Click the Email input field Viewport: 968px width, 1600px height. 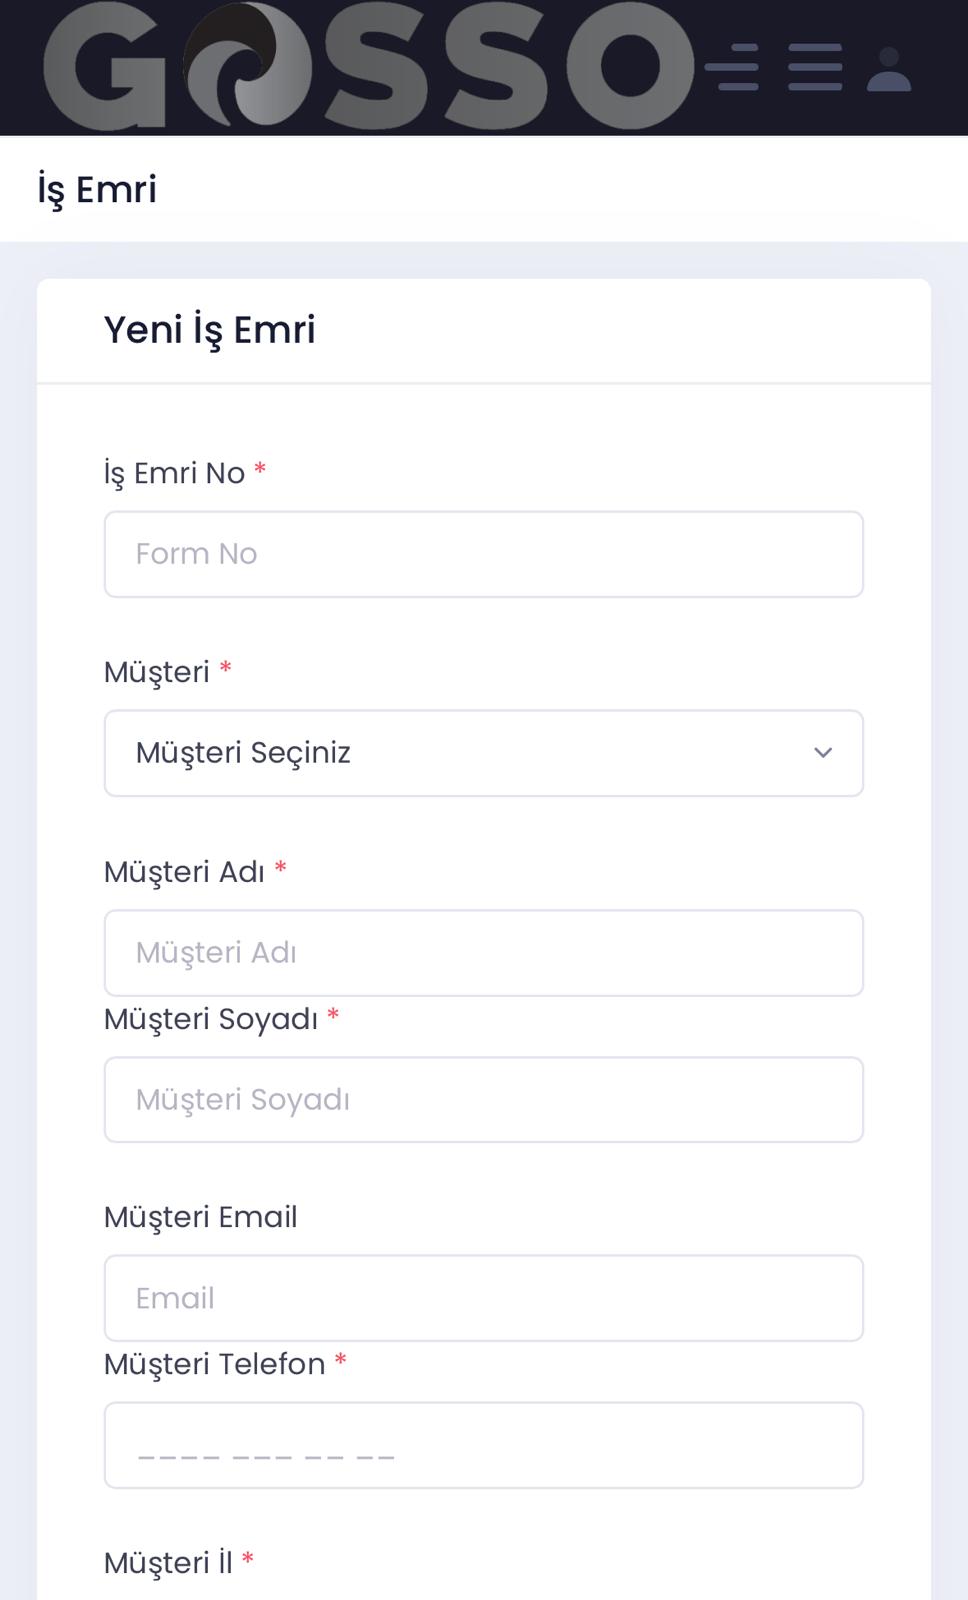coord(483,1298)
